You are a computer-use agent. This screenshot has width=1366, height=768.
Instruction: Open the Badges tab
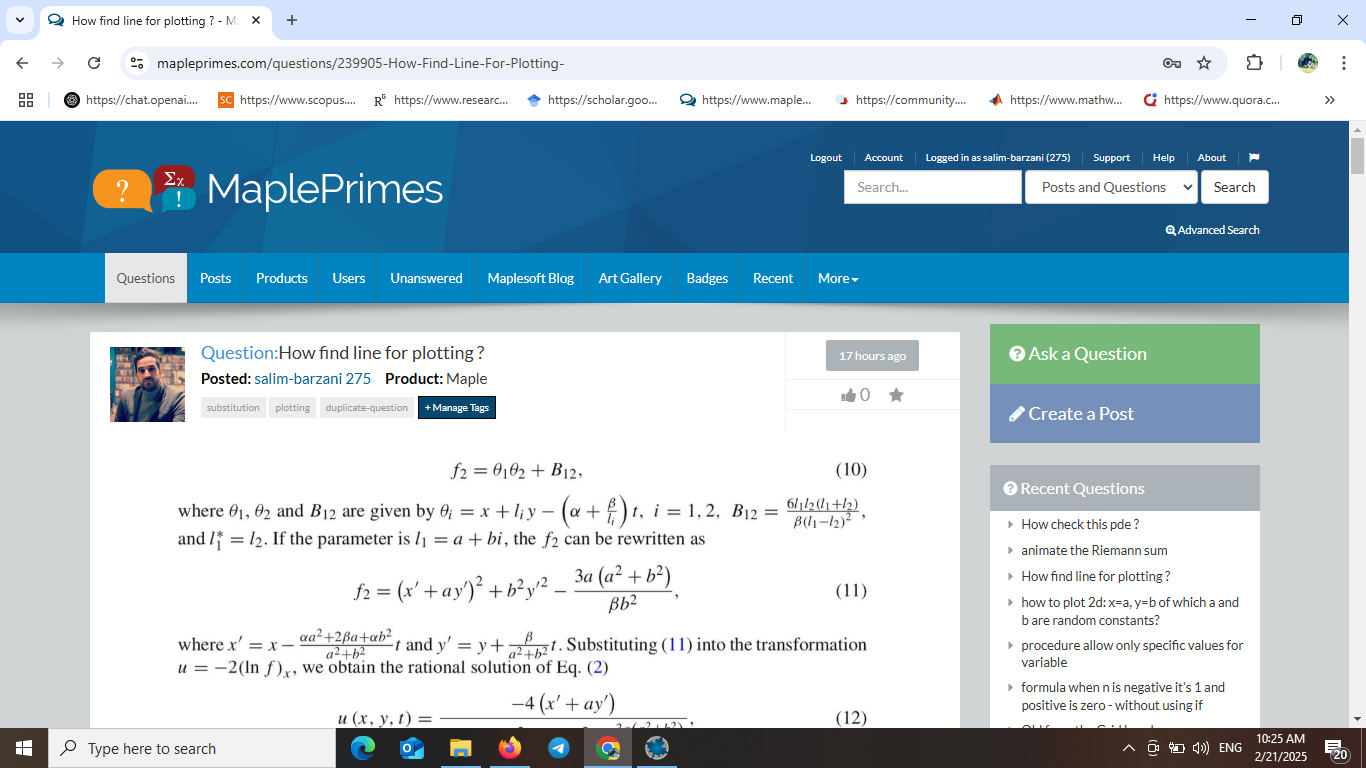(707, 278)
